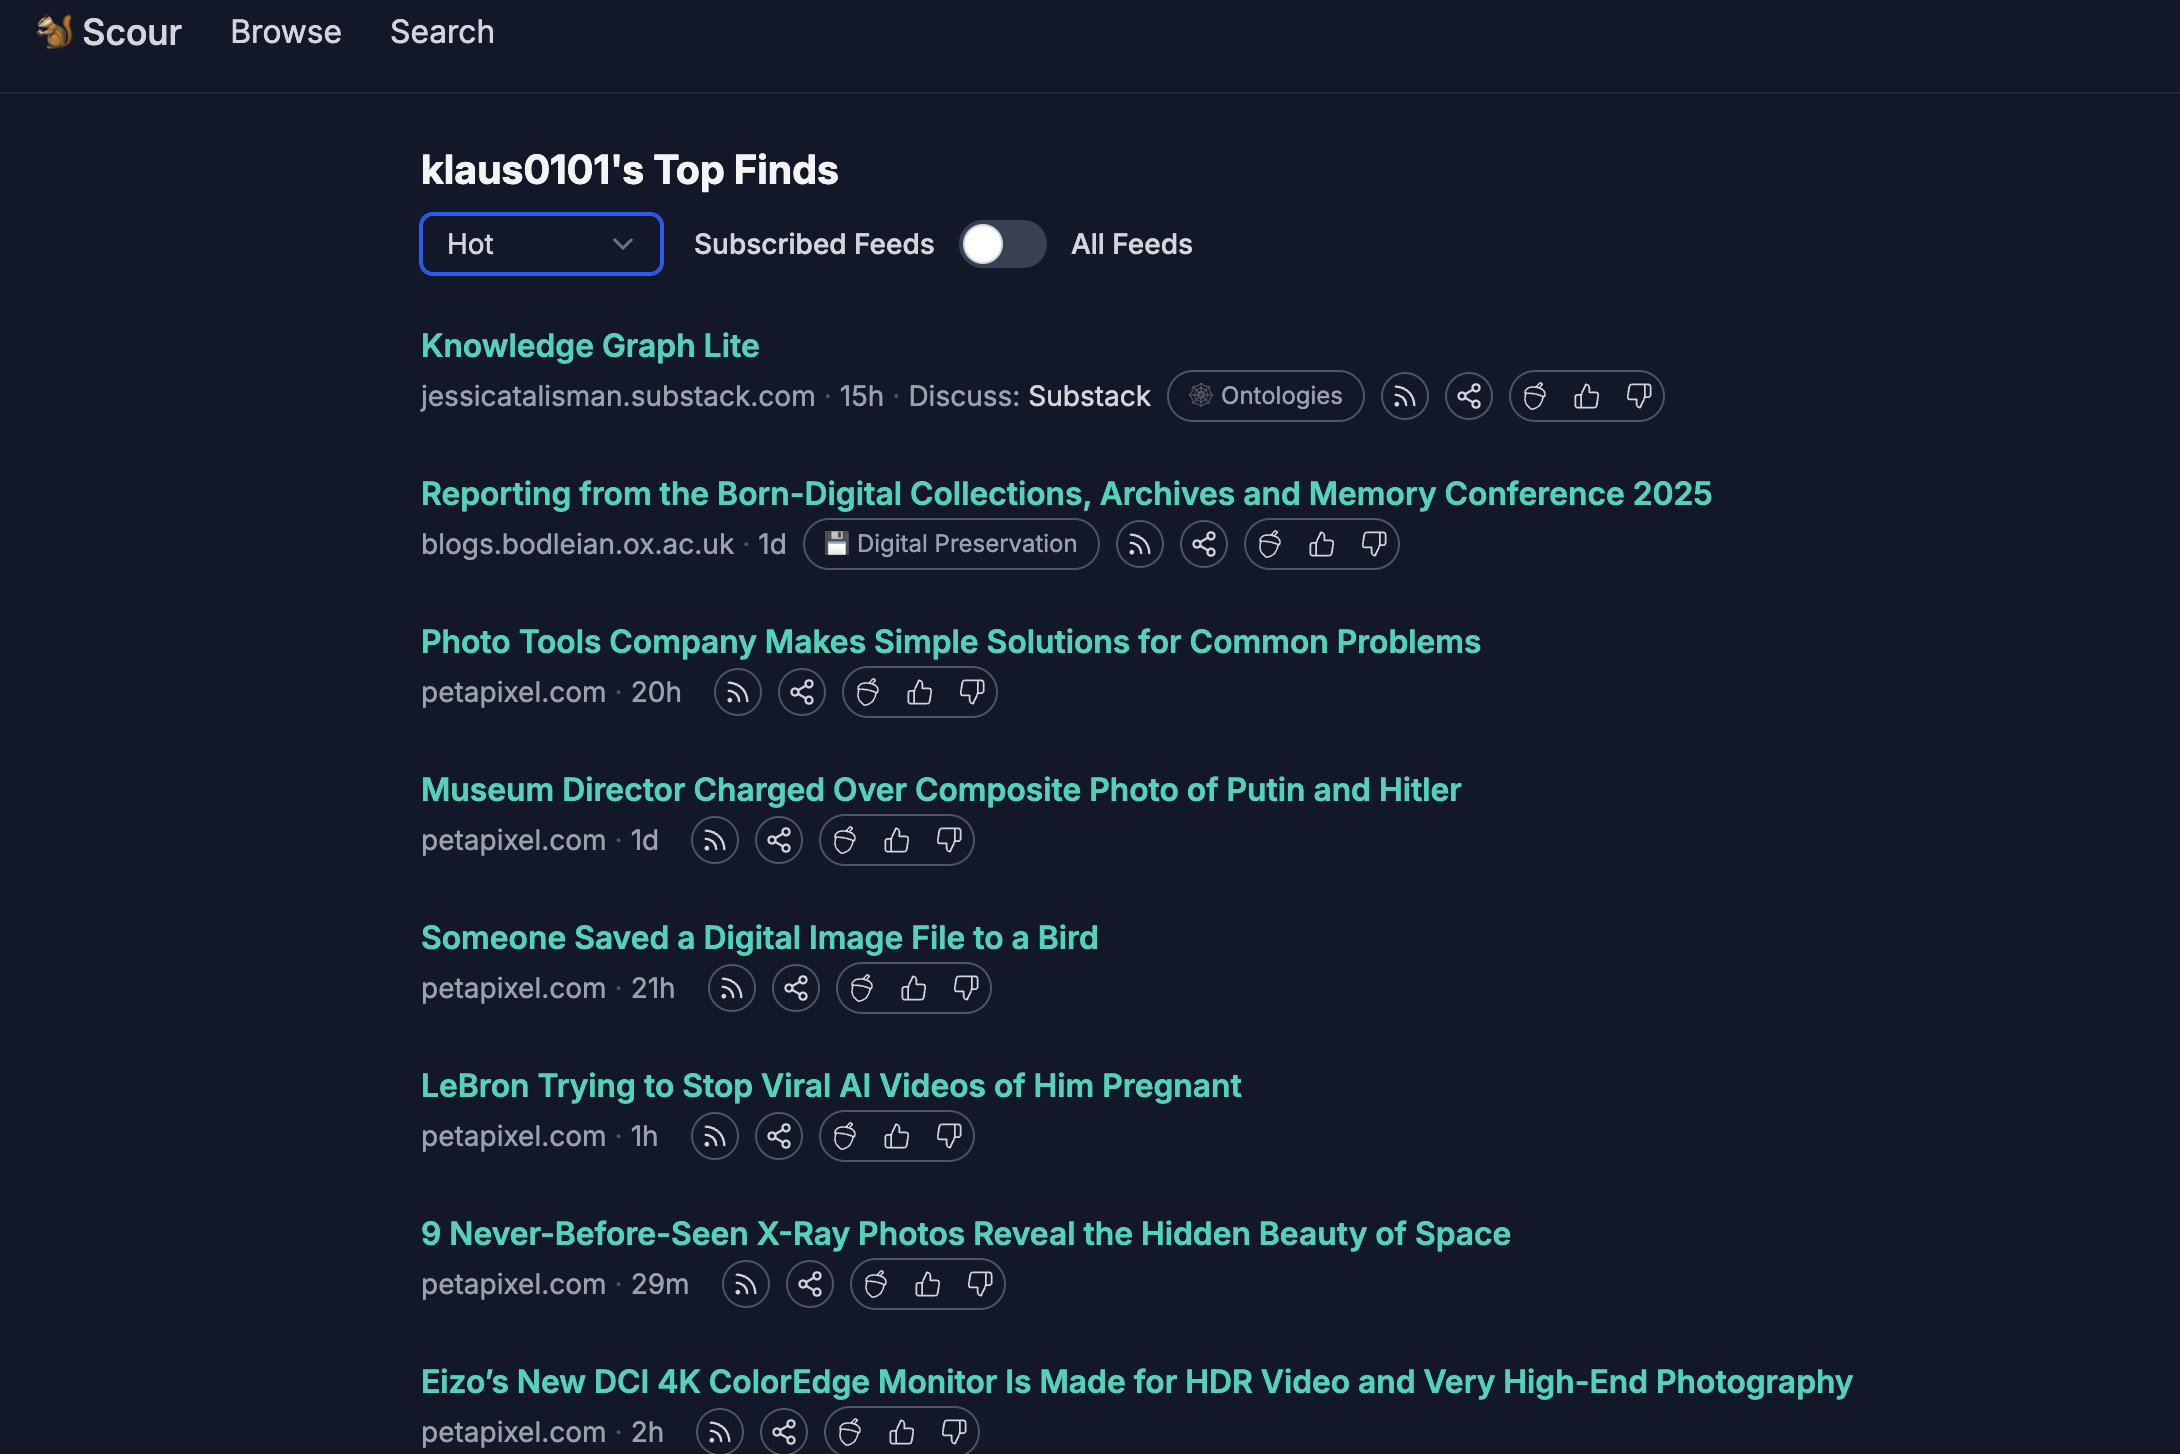Select the All Feeds label option
Screen dimensions: 2180x1454
pyautogui.click(x=1131, y=244)
